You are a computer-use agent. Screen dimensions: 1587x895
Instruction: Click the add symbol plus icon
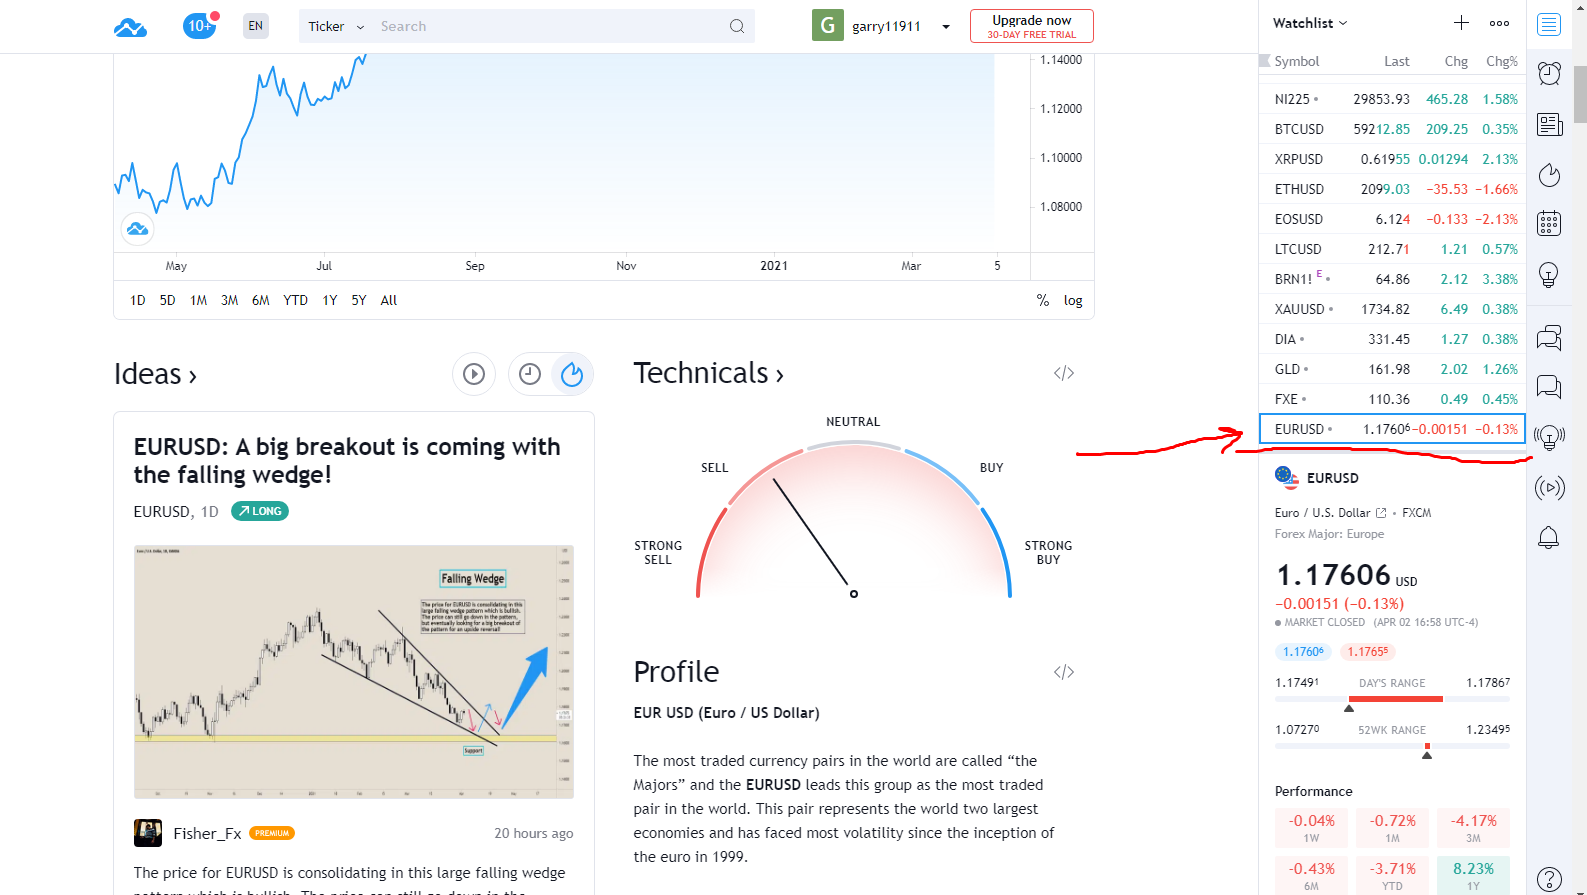1461,23
